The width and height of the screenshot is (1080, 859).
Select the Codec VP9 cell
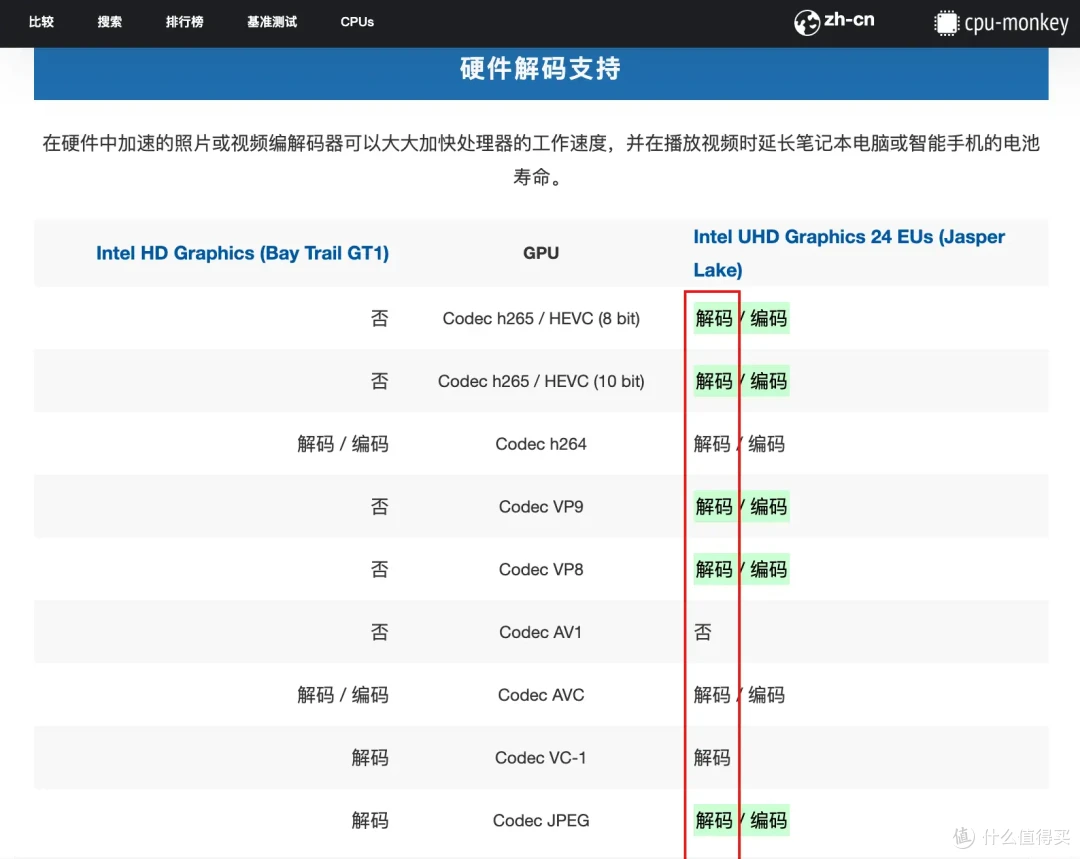[x=541, y=506]
